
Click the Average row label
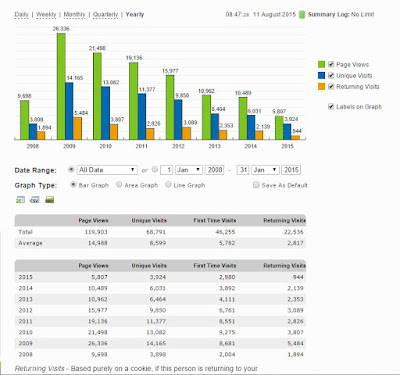[x=30, y=243]
